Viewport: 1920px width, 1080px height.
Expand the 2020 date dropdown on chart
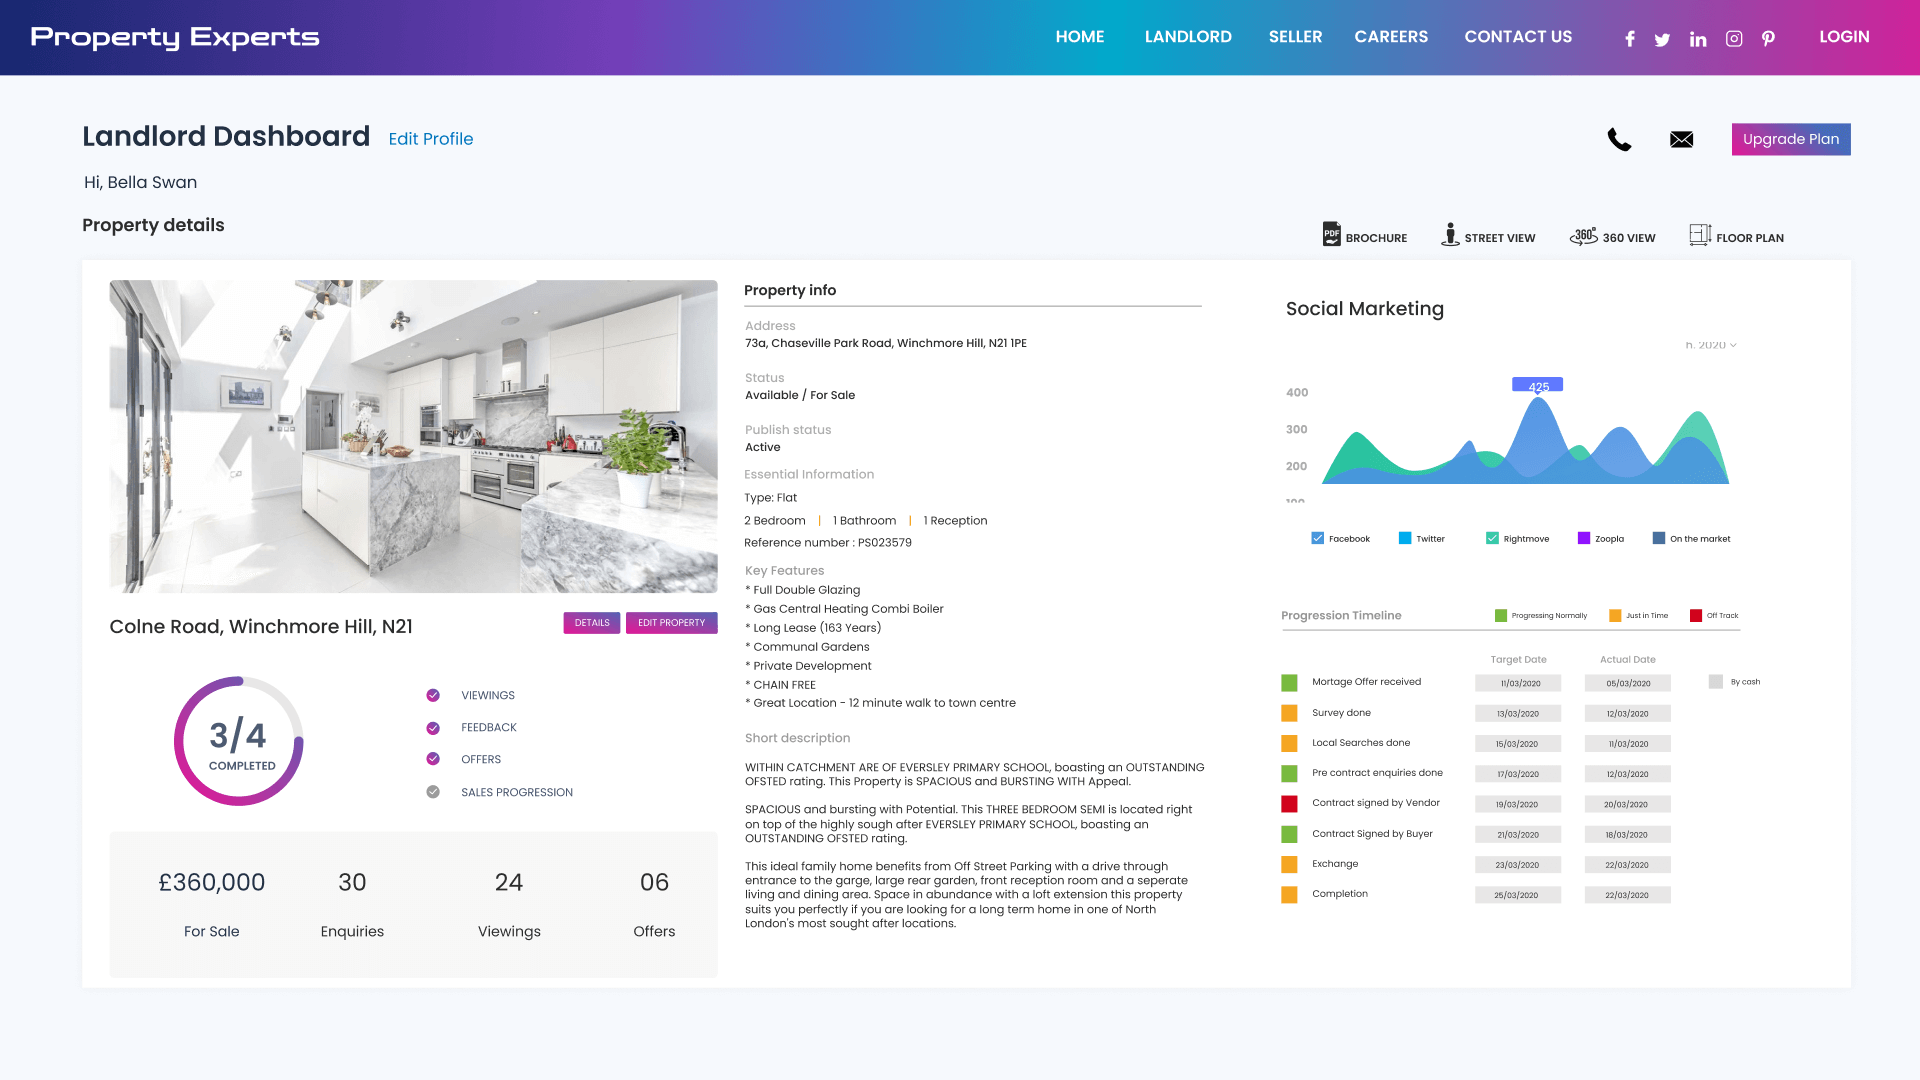tap(1711, 345)
